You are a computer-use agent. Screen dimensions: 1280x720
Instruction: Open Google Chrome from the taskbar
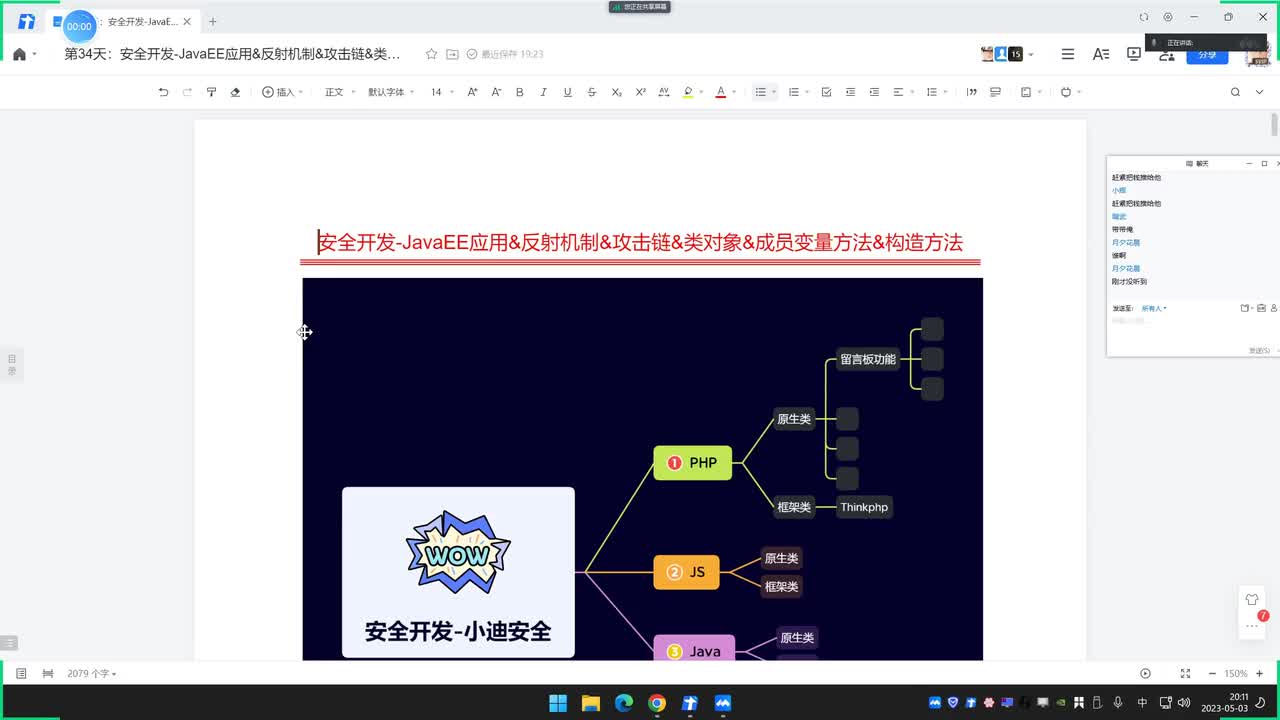(x=657, y=703)
